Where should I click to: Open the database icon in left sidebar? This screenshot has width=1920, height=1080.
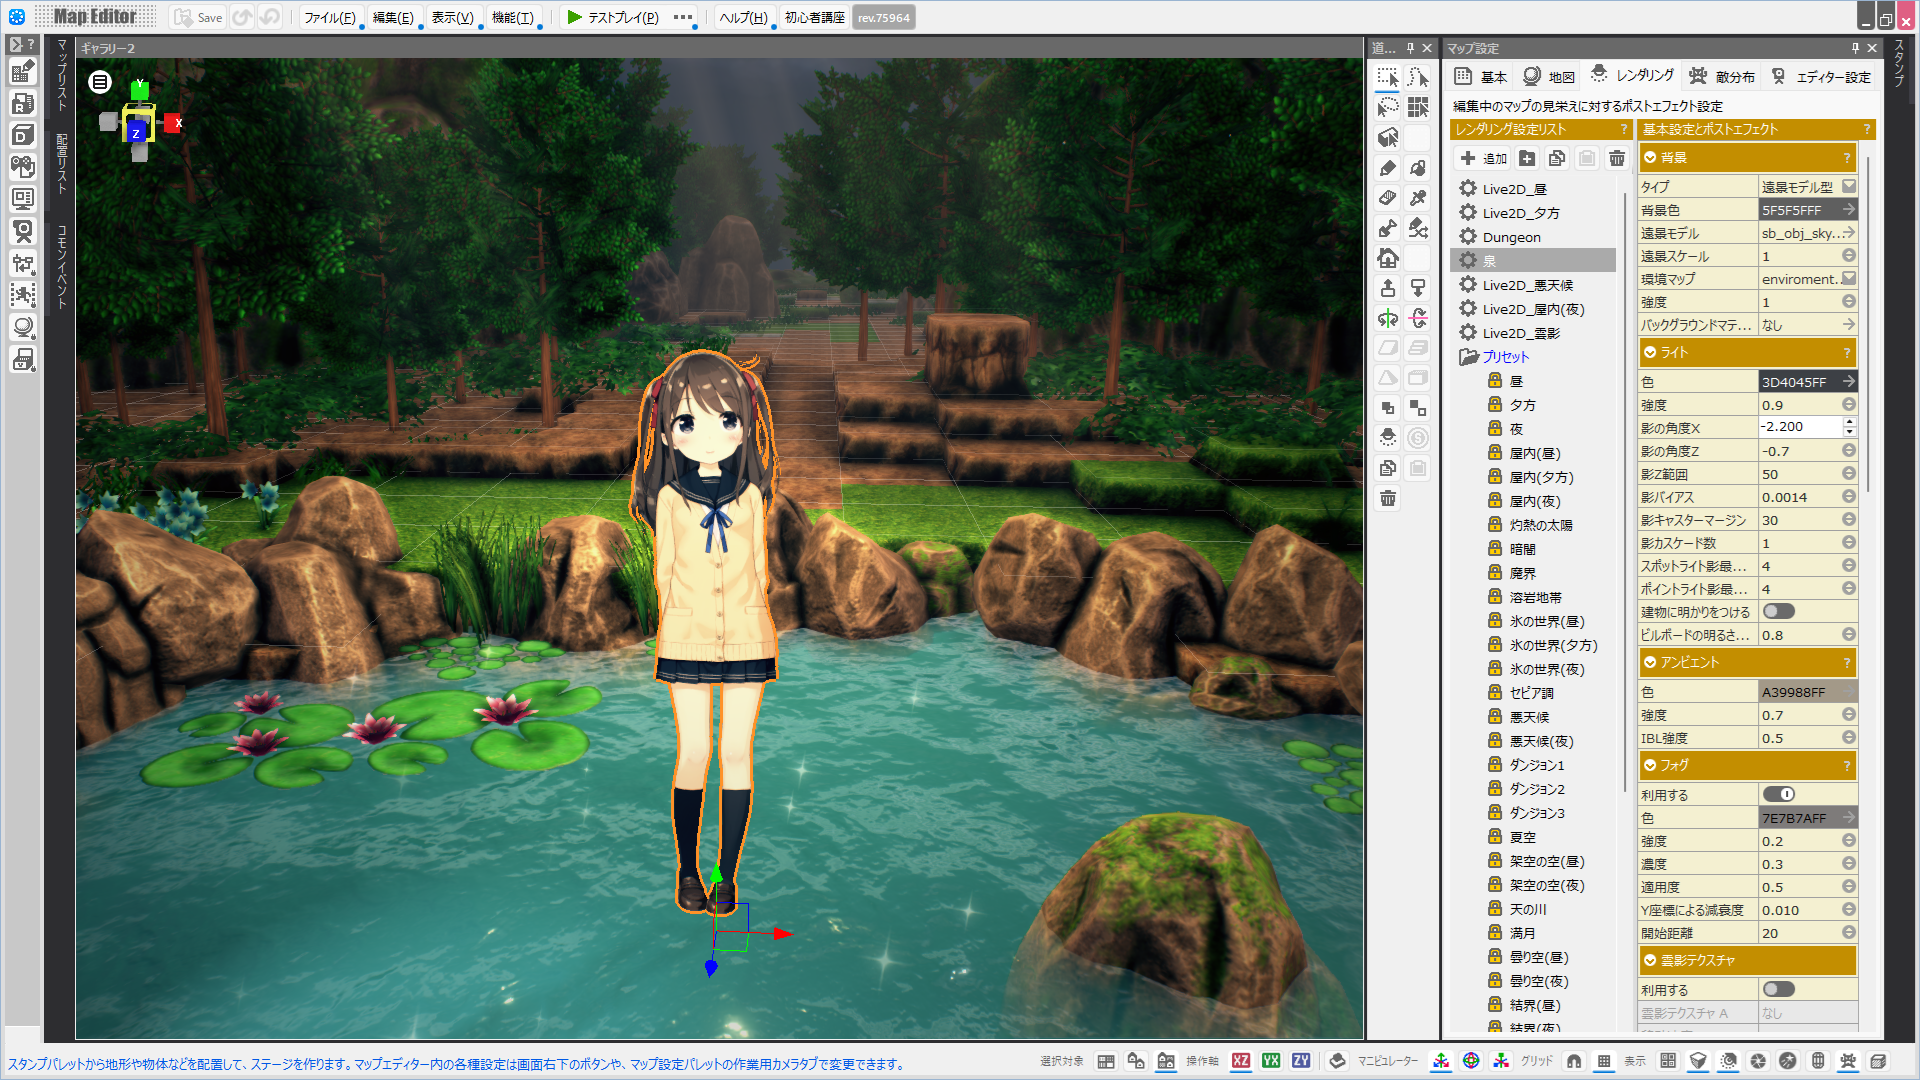coord(23,135)
